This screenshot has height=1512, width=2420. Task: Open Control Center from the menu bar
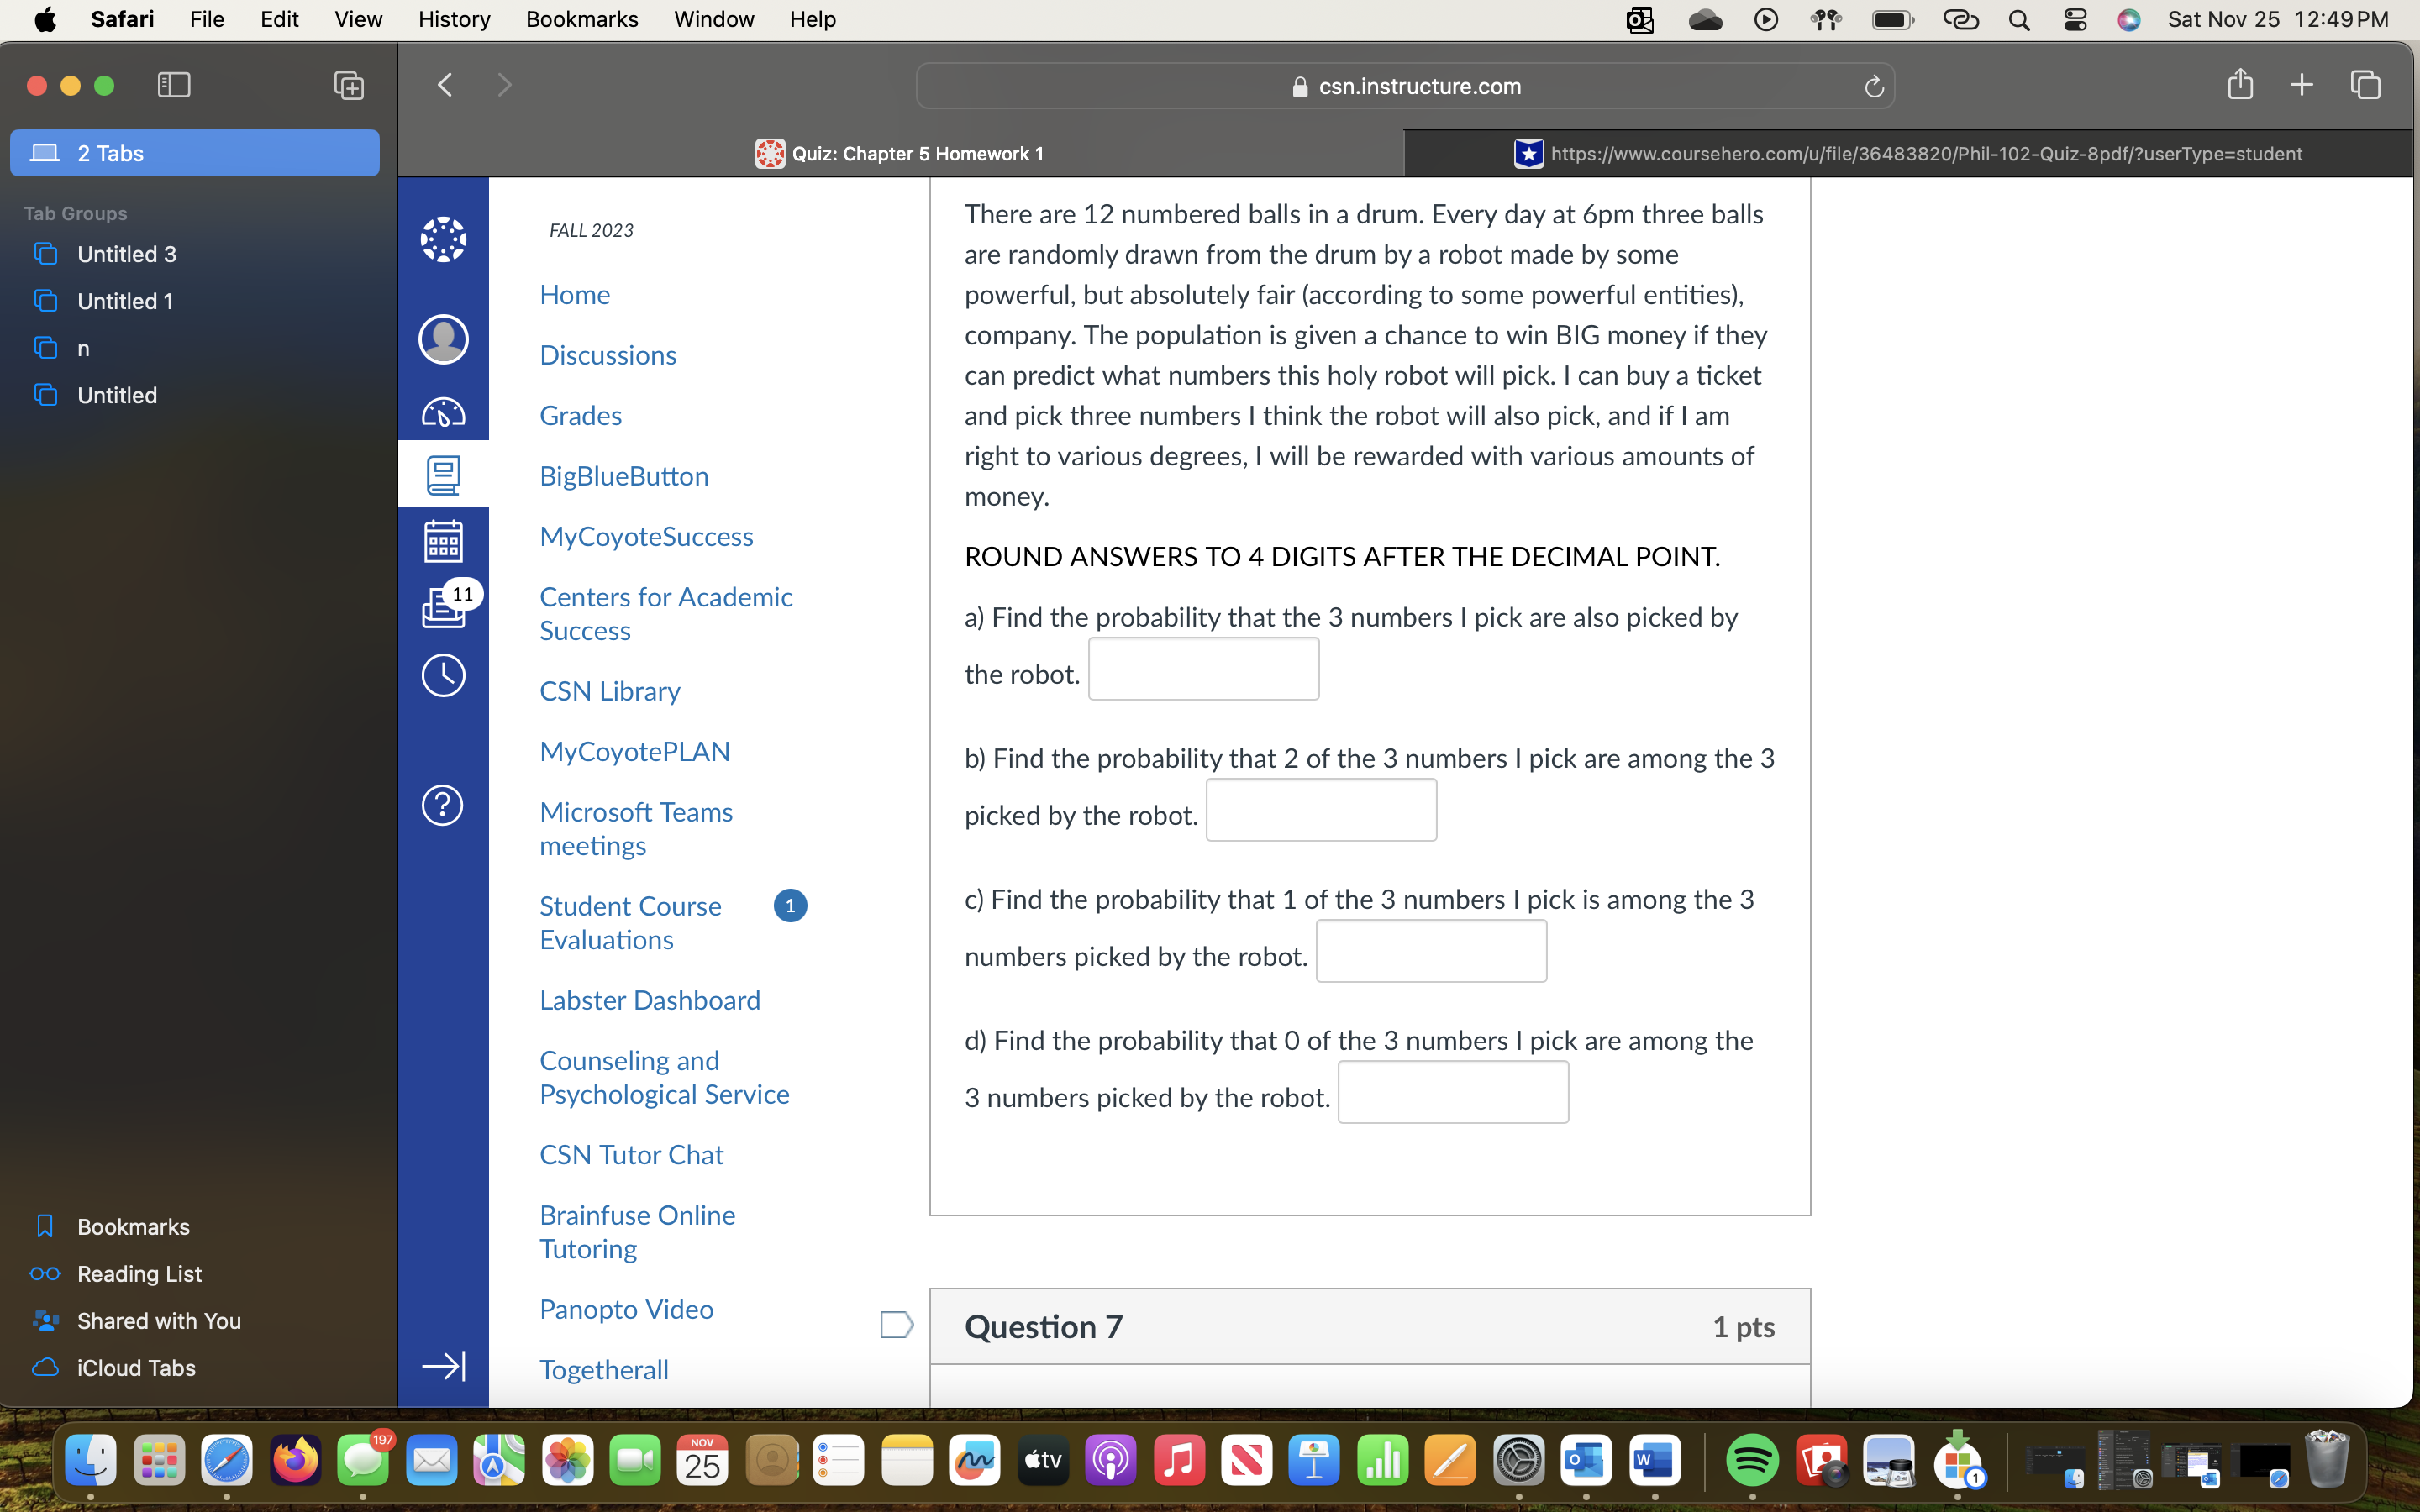(x=2074, y=19)
